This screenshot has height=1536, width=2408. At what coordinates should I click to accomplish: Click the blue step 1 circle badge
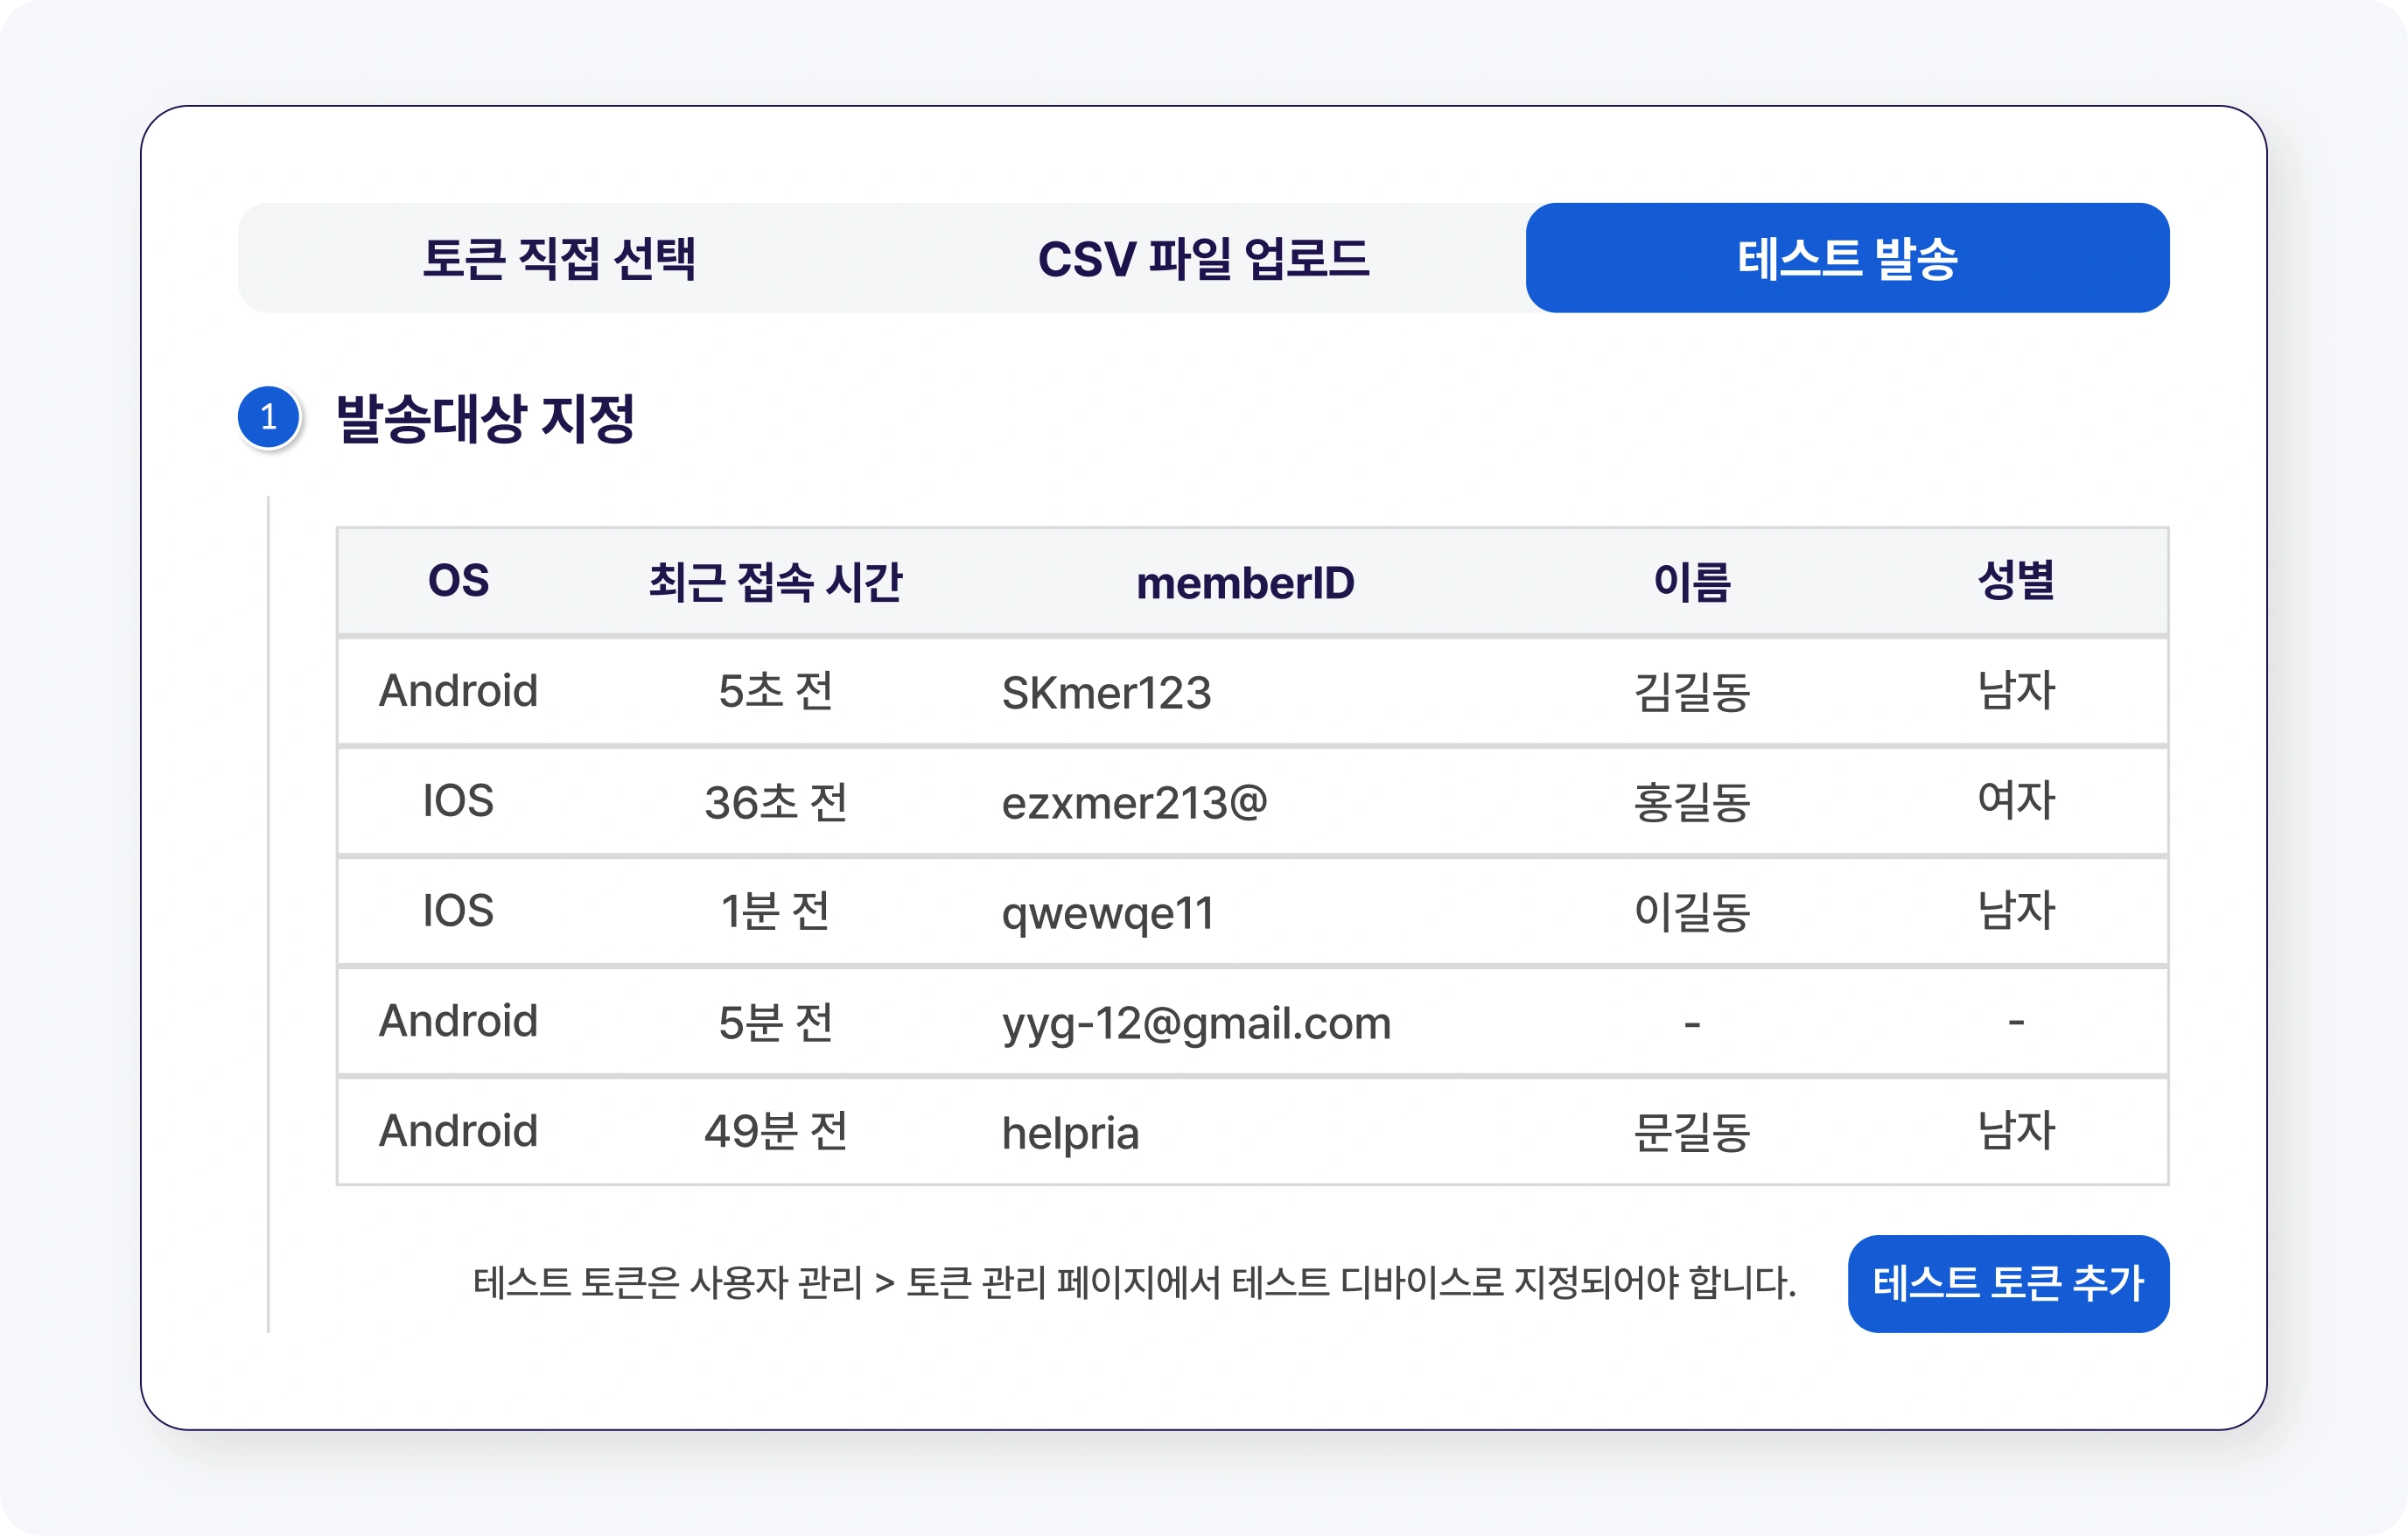coord(268,417)
